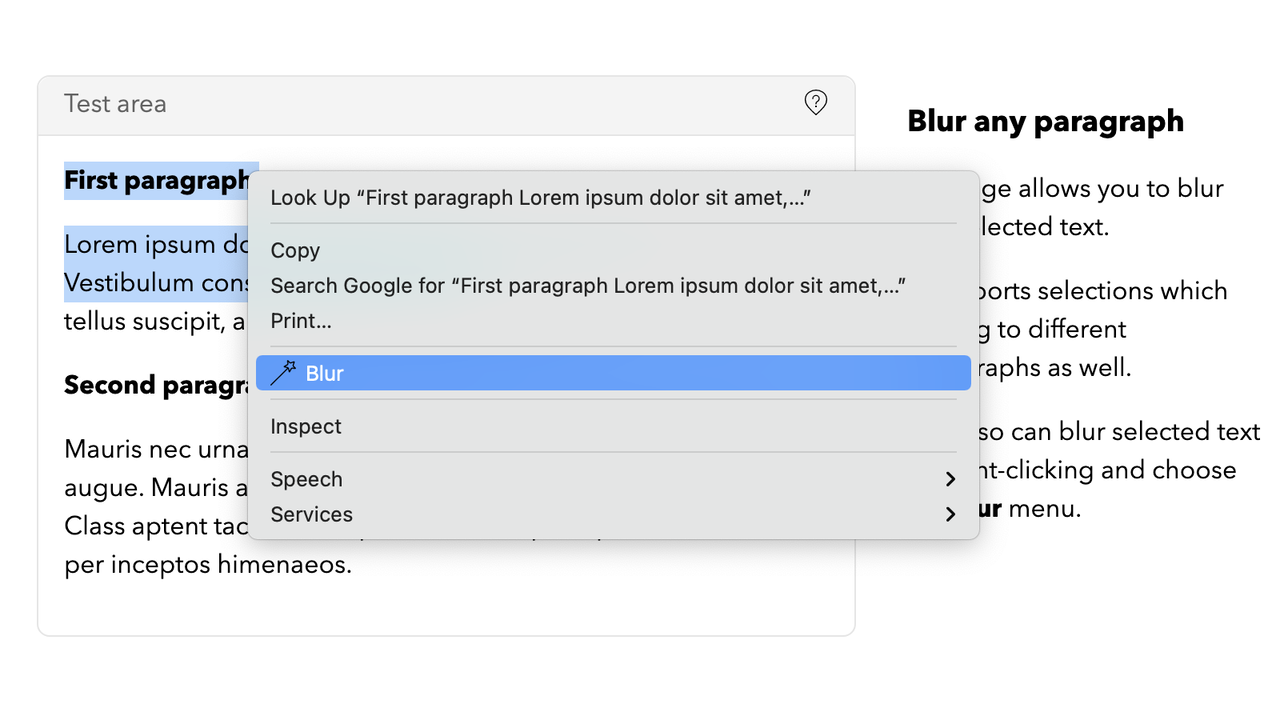Select Look Up "First paragraph…" menu item
The width and height of the screenshot is (1280, 720).
540,198
